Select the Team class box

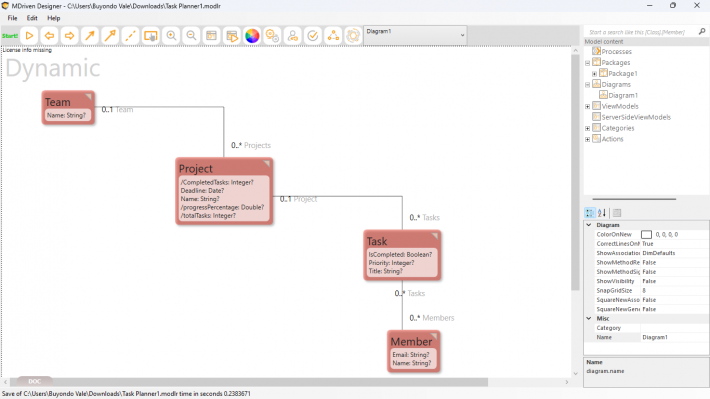[x=68, y=108]
